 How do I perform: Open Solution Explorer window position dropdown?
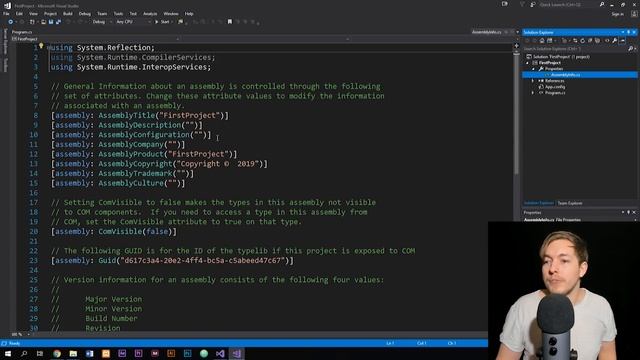tap(623, 32)
